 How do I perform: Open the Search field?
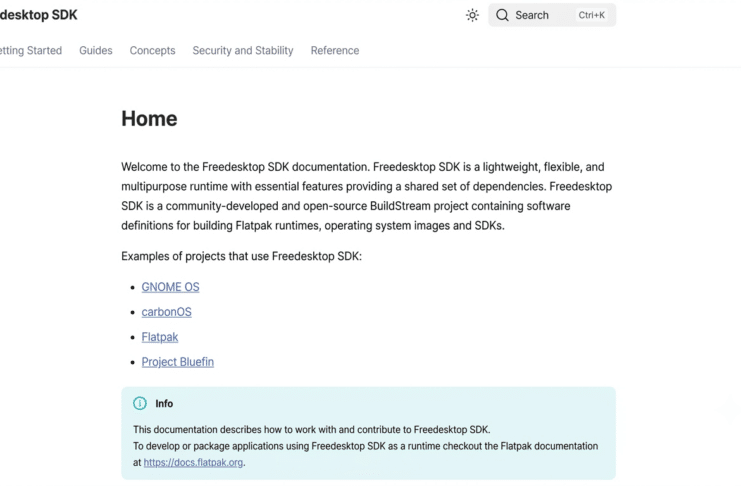(552, 15)
